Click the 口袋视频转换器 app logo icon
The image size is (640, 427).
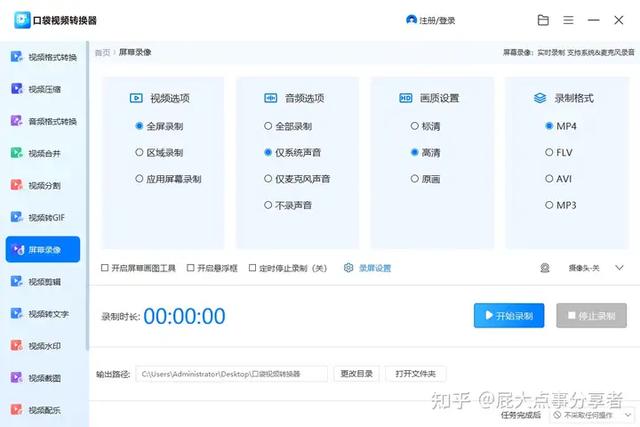coord(22,20)
